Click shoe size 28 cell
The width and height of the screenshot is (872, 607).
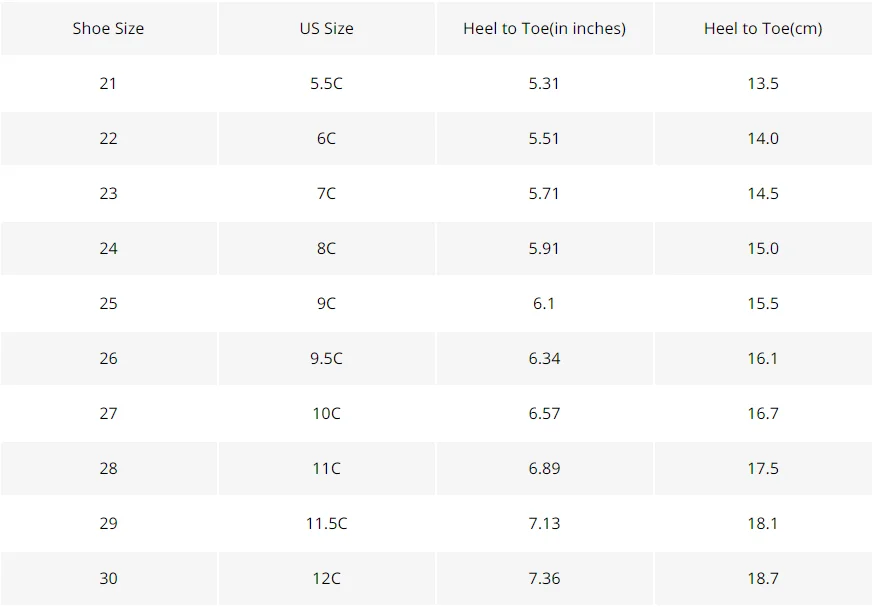click(x=108, y=469)
